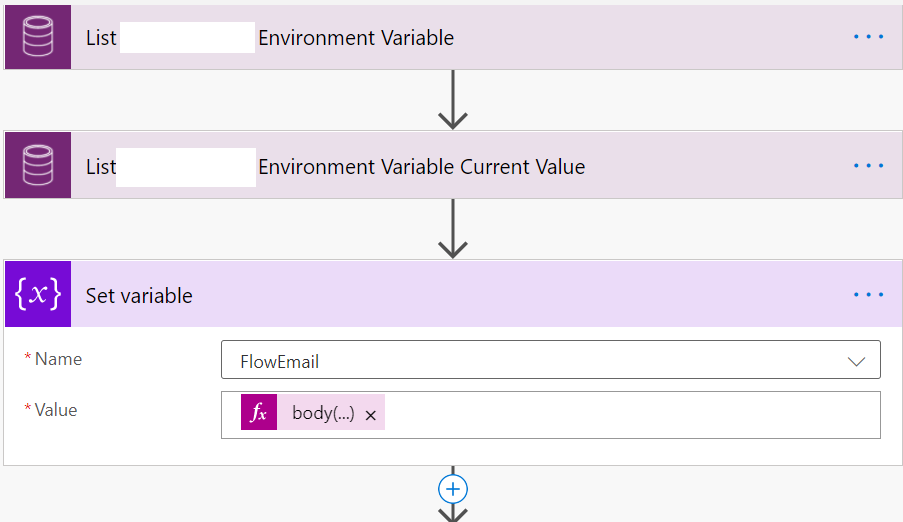Open the ellipsis menu for List Environment Variable
The width and height of the screenshot is (903, 522).
[868, 37]
